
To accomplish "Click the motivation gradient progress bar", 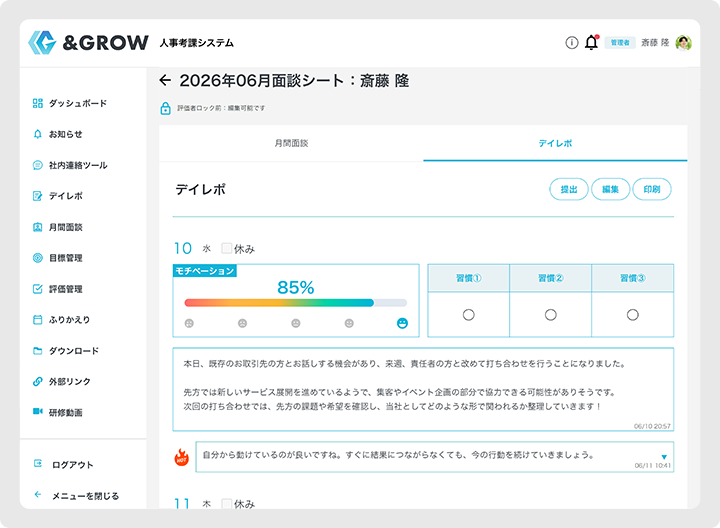I will 296,303.
